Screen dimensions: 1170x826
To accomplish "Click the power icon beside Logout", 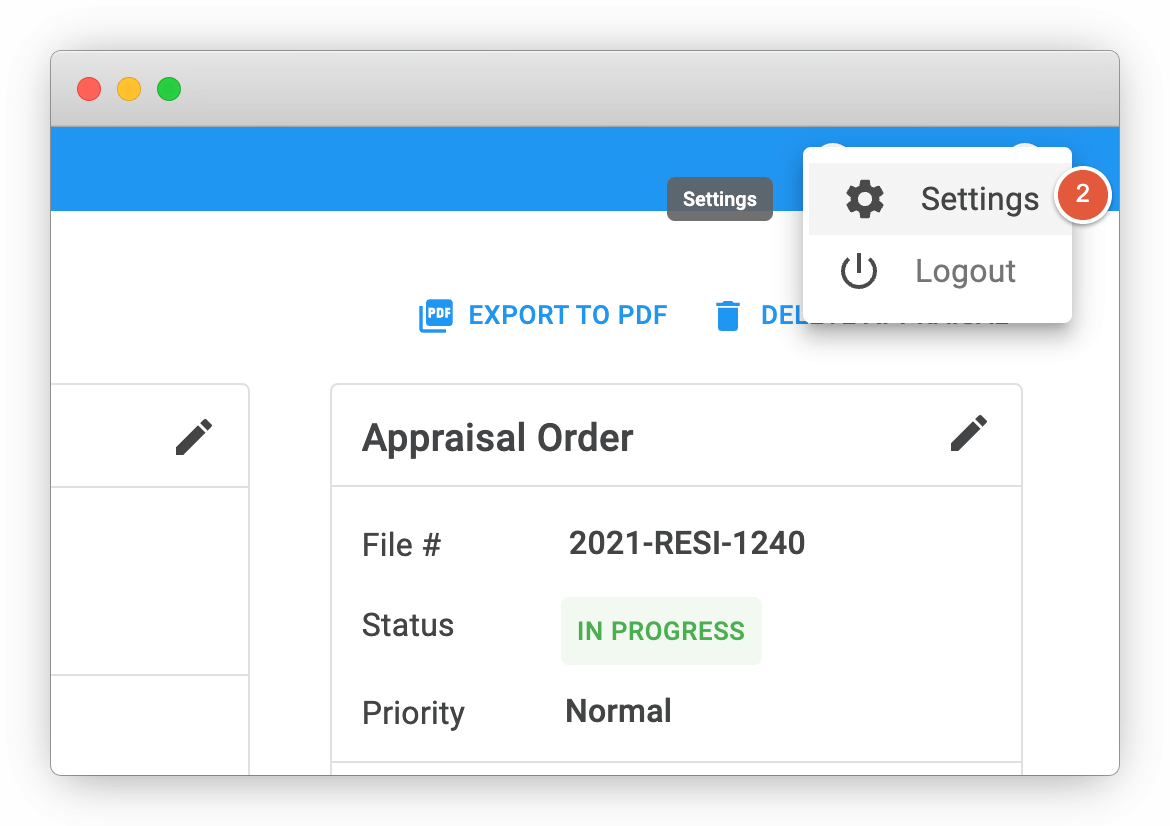I will pyautogui.click(x=858, y=270).
